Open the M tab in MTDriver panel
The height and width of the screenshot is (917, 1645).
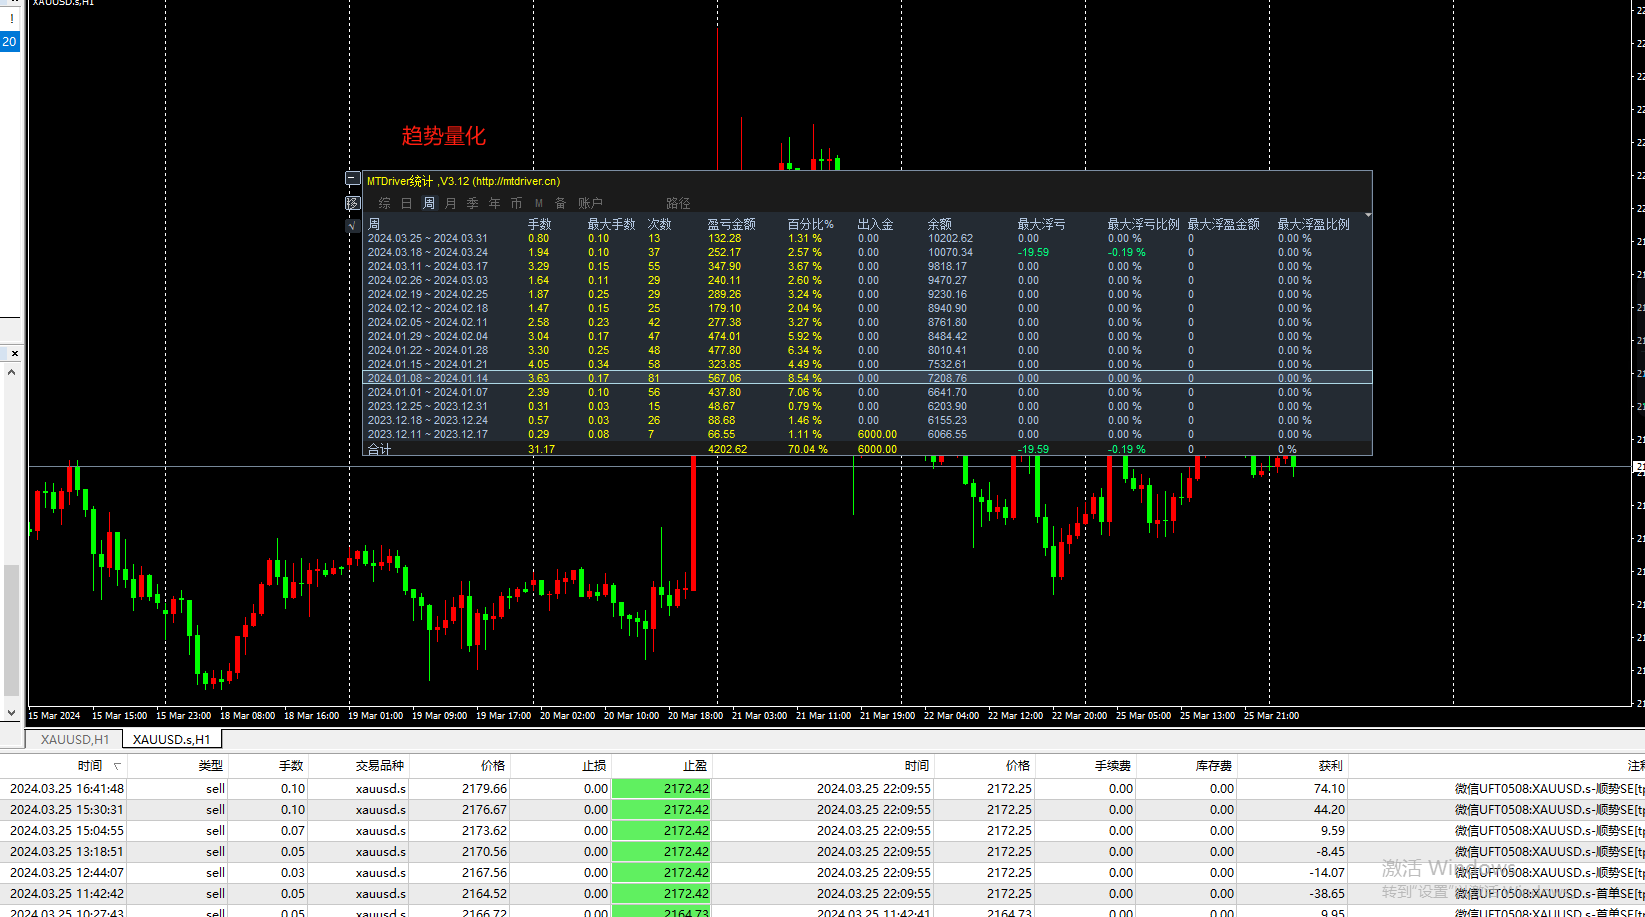click(x=539, y=203)
